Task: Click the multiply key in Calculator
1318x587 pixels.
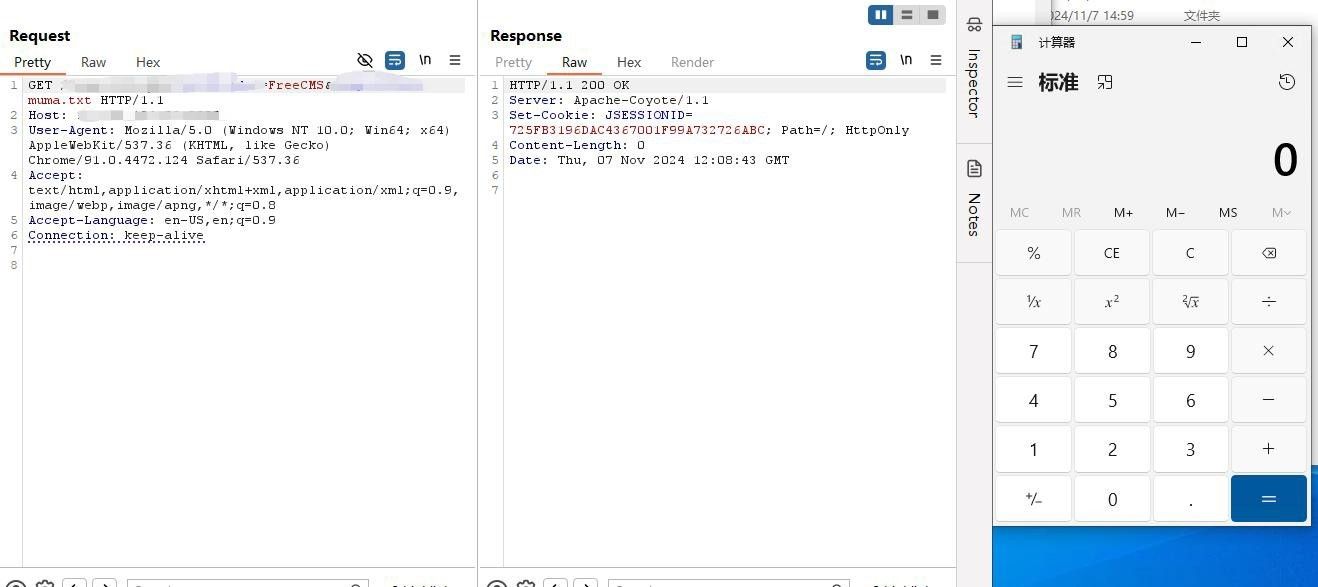Action: (x=1269, y=351)
